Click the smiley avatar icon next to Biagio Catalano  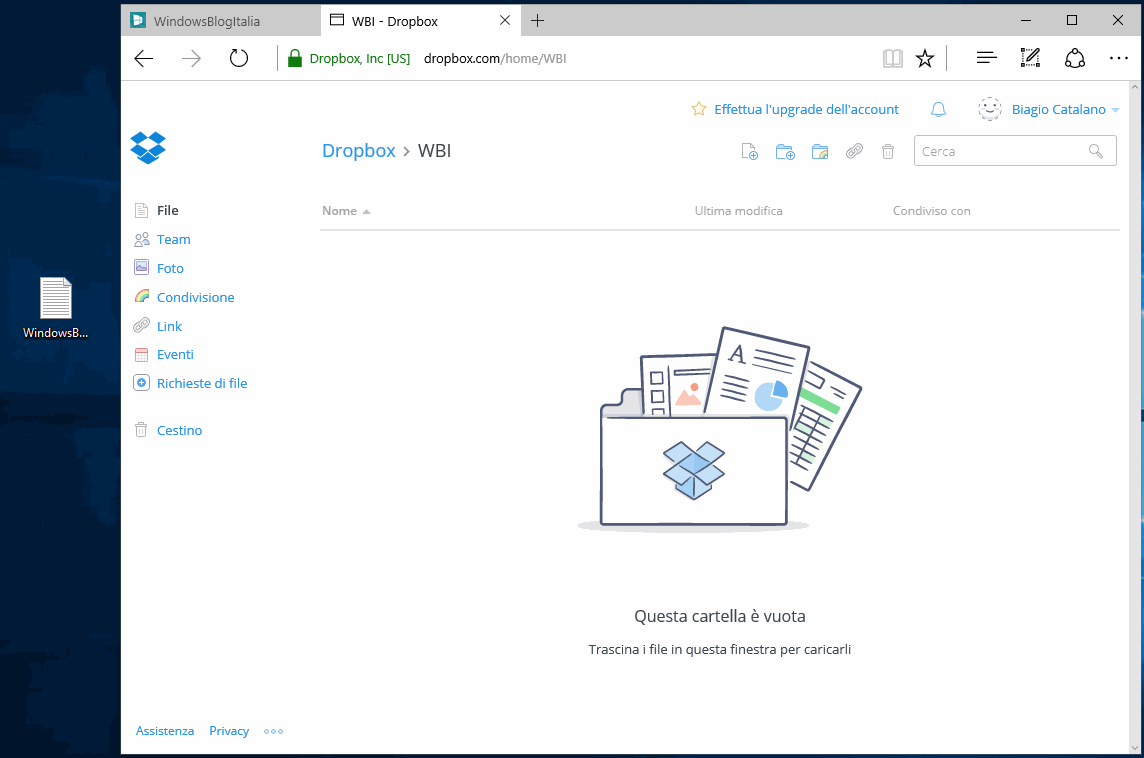click(990, 109)
